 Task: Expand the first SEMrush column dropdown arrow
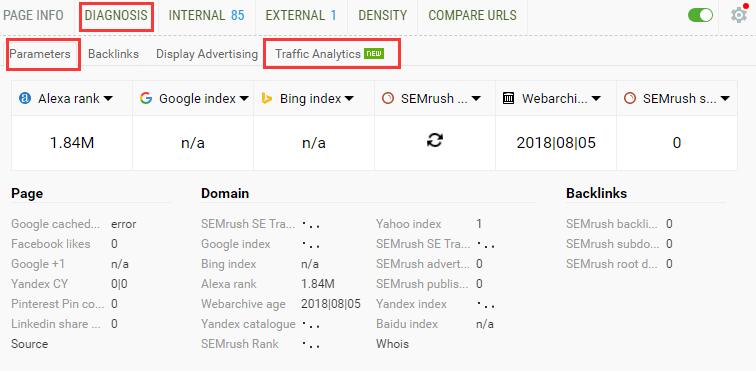(476, 99)
